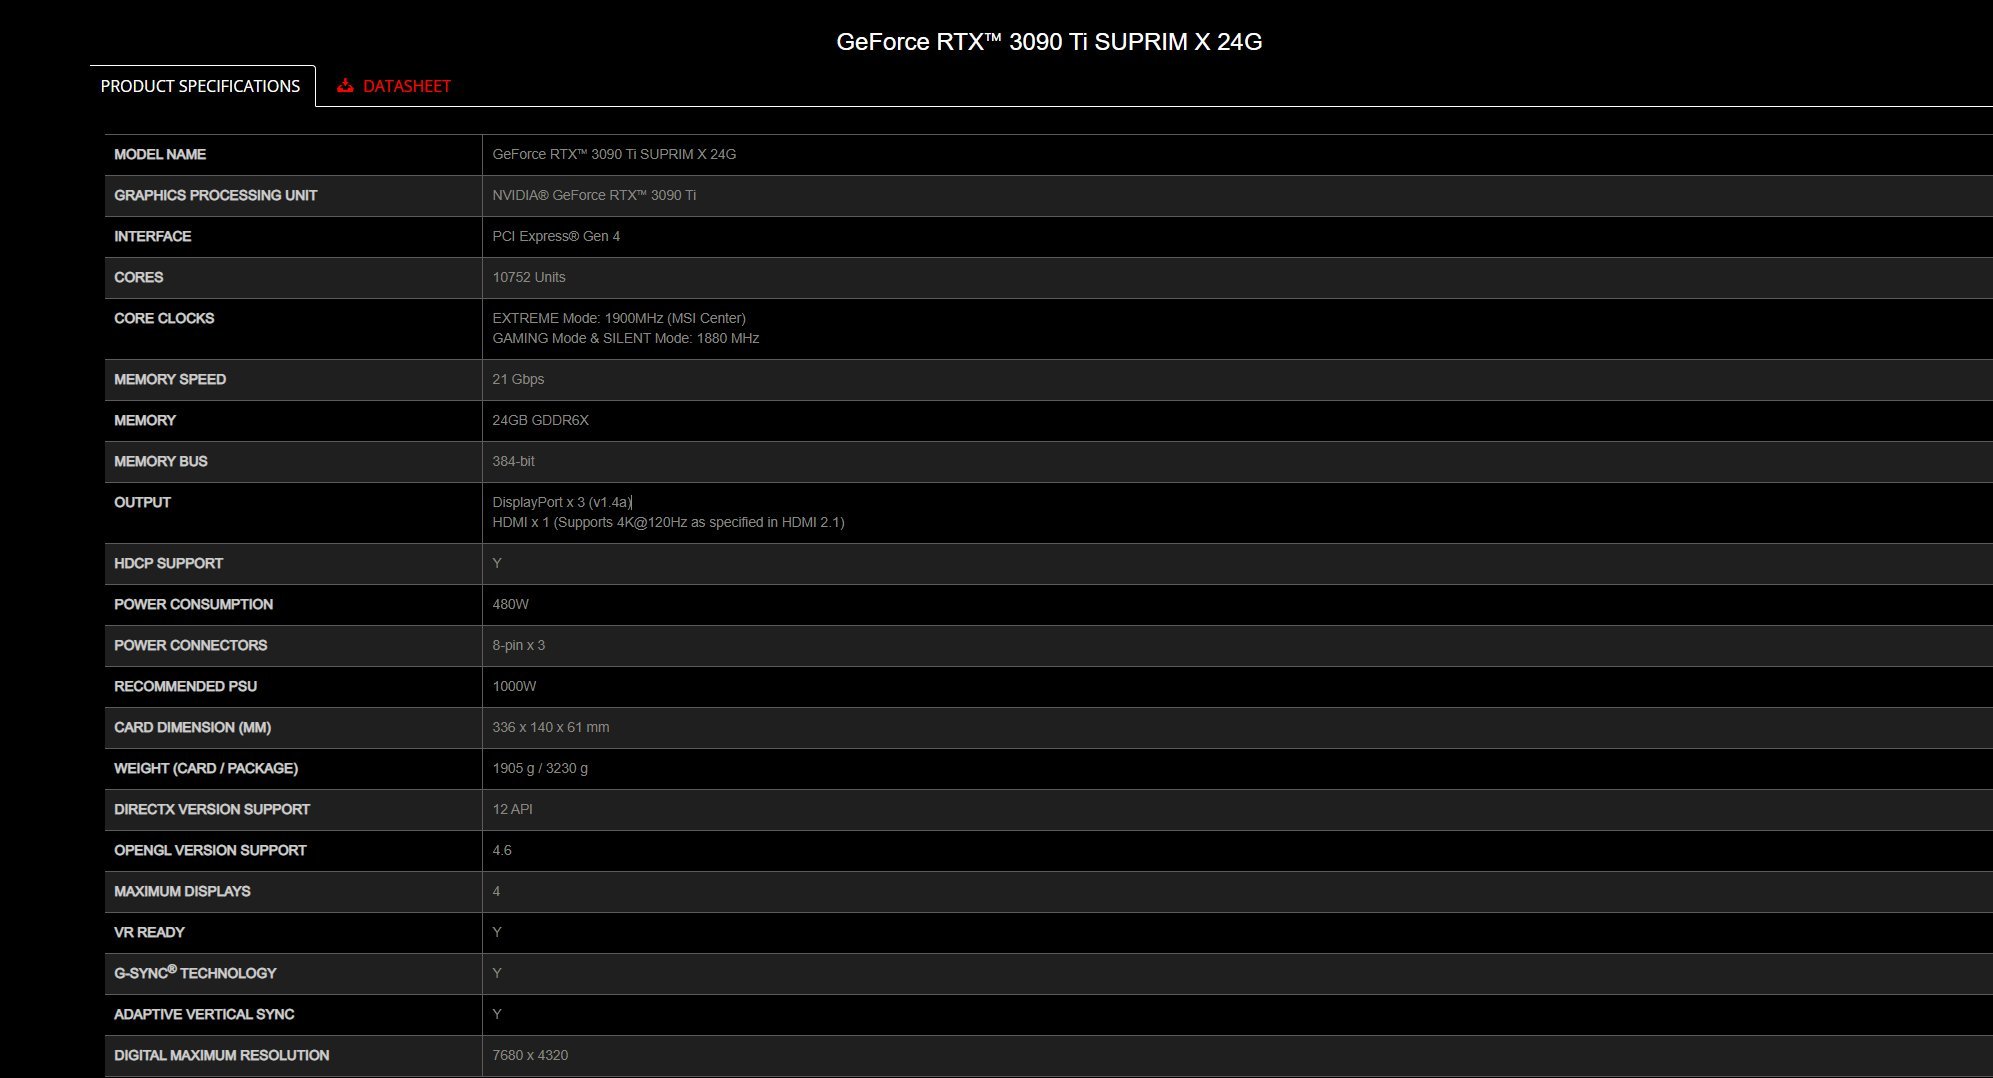Open the Datasheet tab label

[406, 86]
